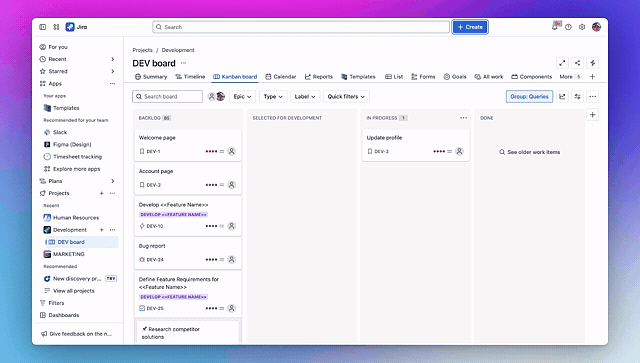Click the share icon for the board
The height and width of the screenshot is (363, 640).
click(x=578, y=63)
